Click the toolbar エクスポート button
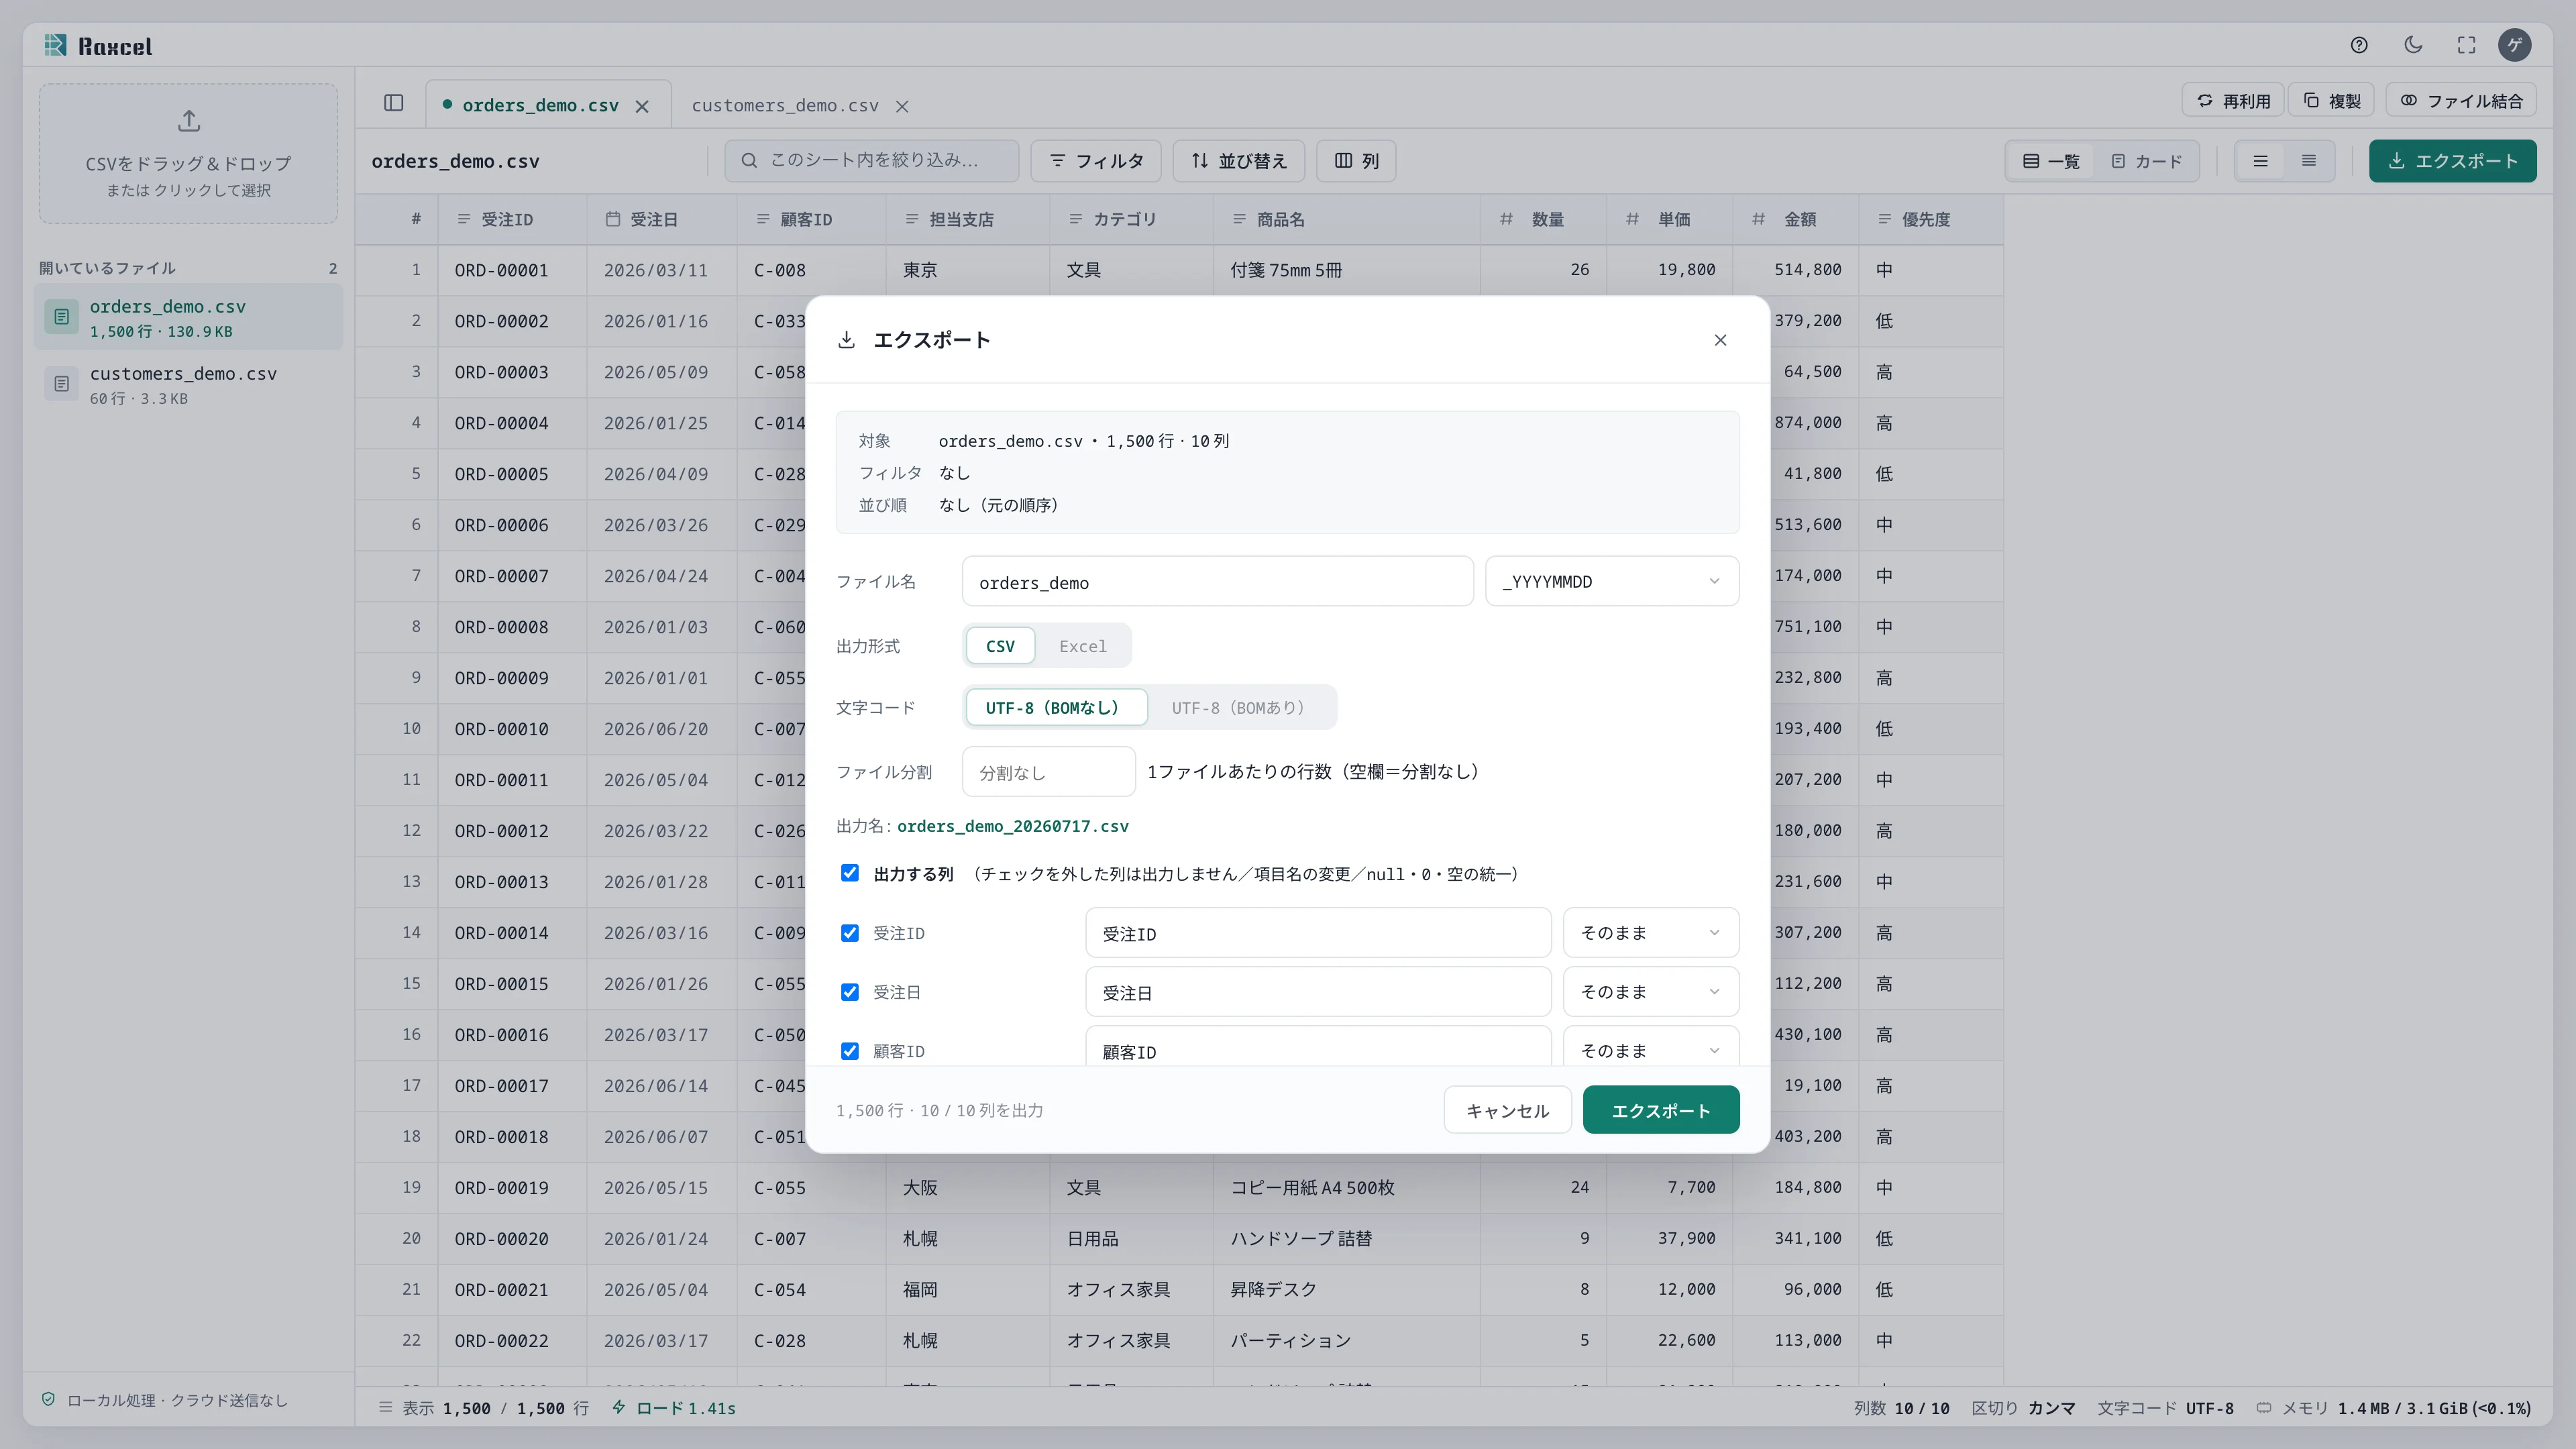 (x=2452, y=161)
